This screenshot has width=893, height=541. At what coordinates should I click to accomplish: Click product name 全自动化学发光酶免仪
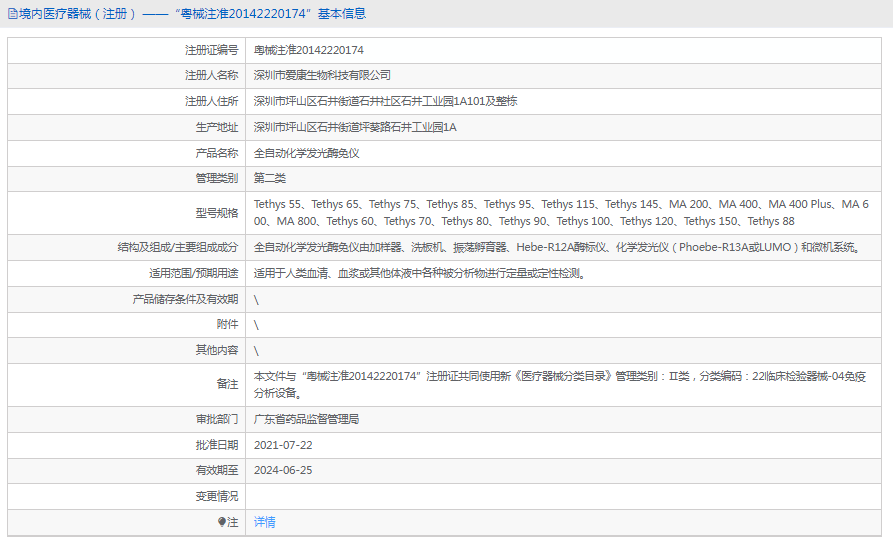tap(306, 153)
